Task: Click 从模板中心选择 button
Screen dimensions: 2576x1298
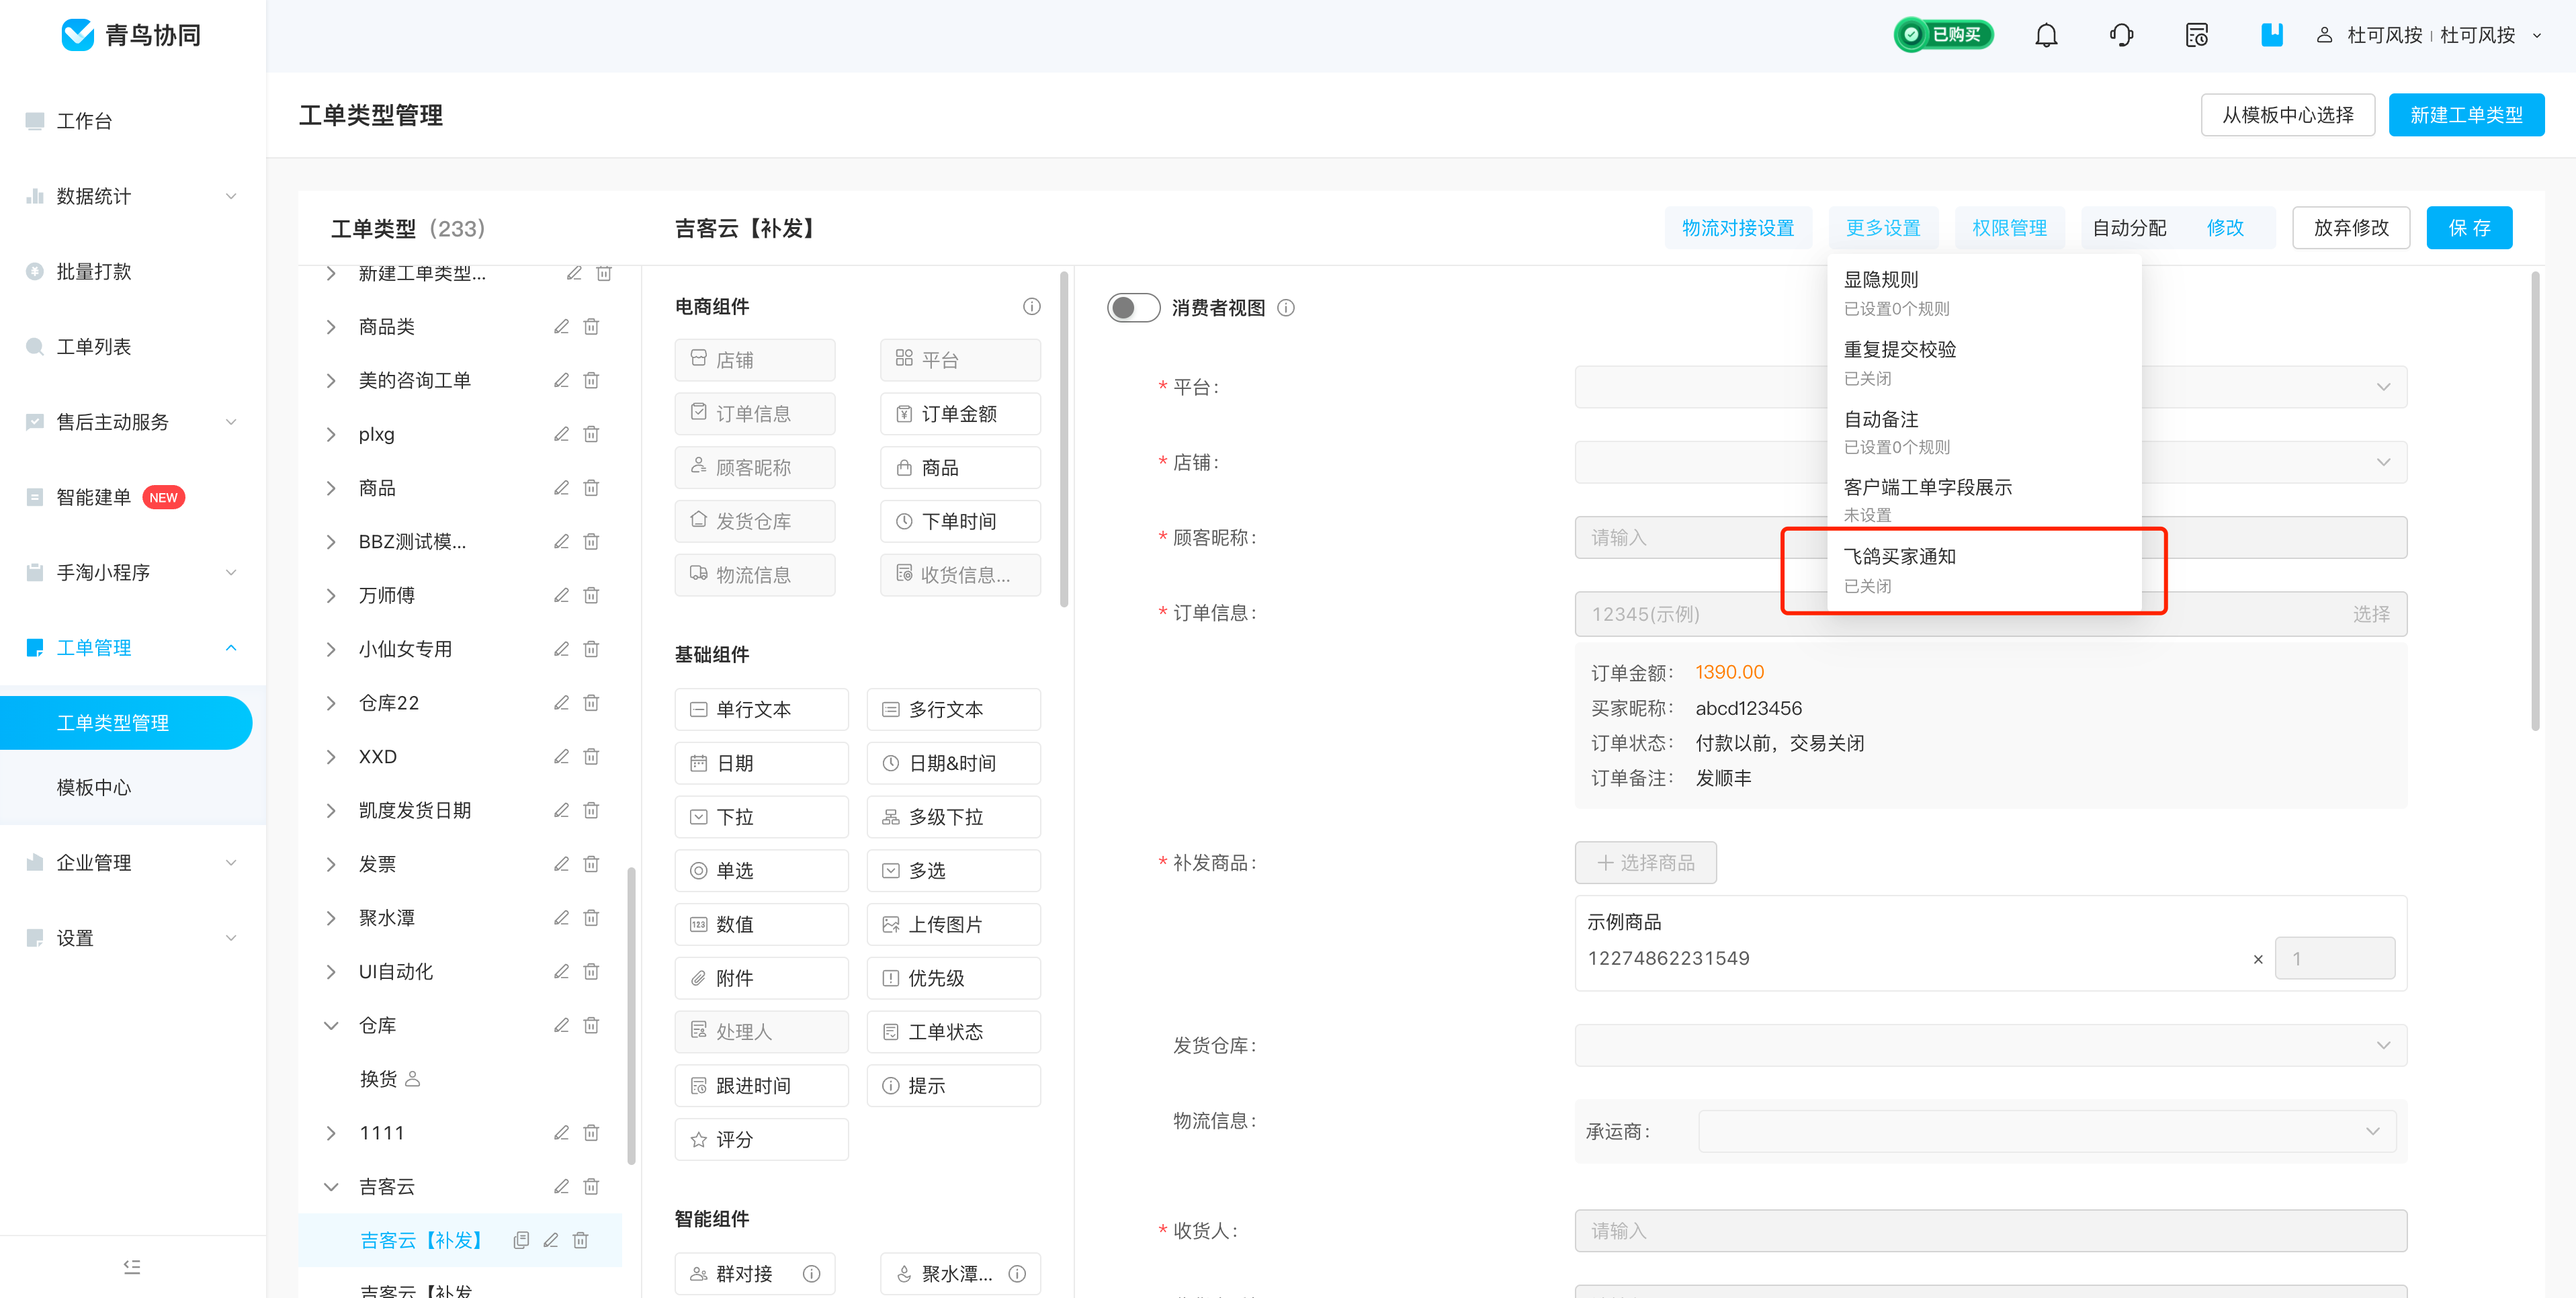Action: click(x=2287, y=115)
